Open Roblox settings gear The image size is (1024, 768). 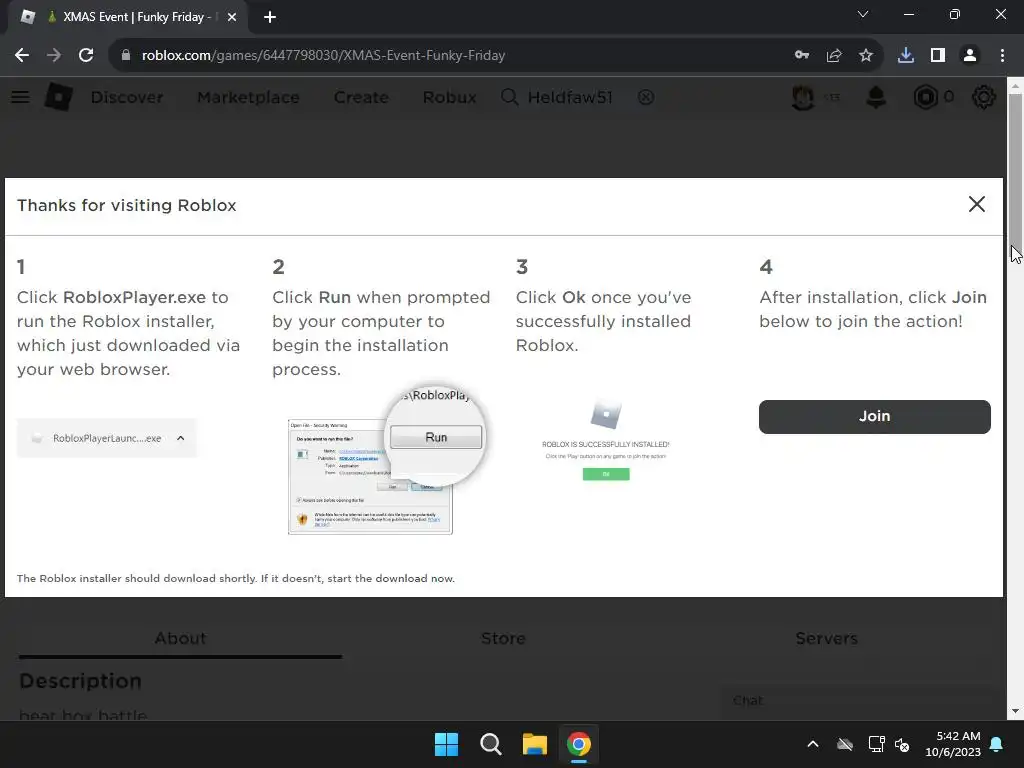984,97
